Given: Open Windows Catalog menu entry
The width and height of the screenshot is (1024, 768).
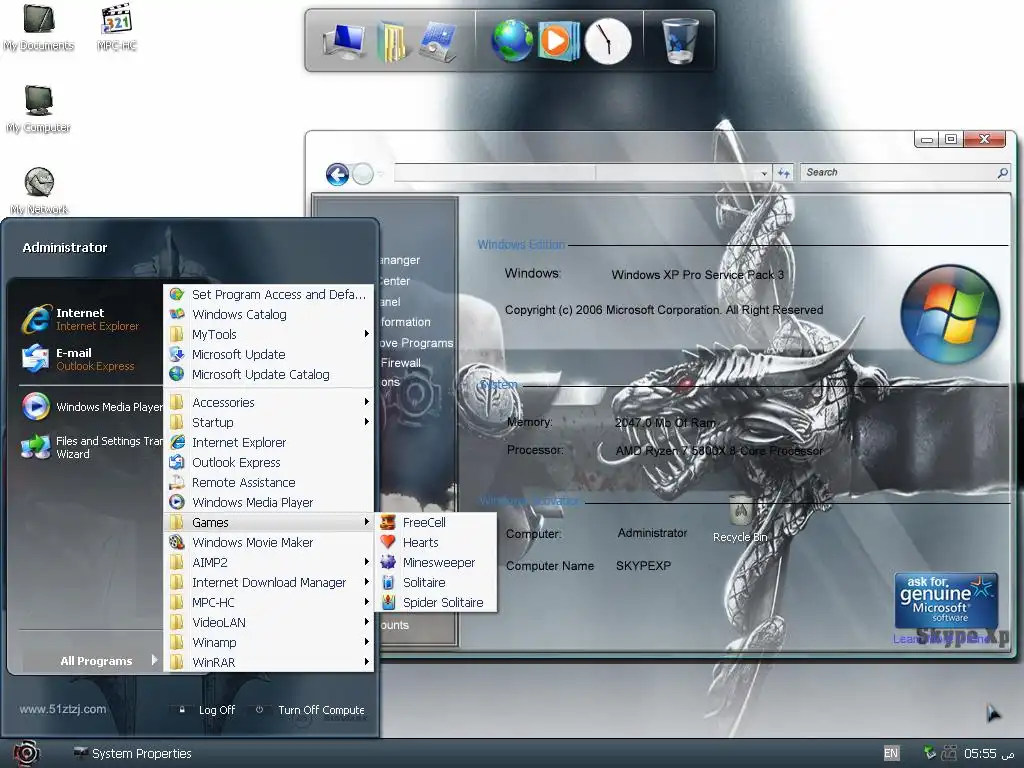Looking at the screenshot, I should 269,314.
